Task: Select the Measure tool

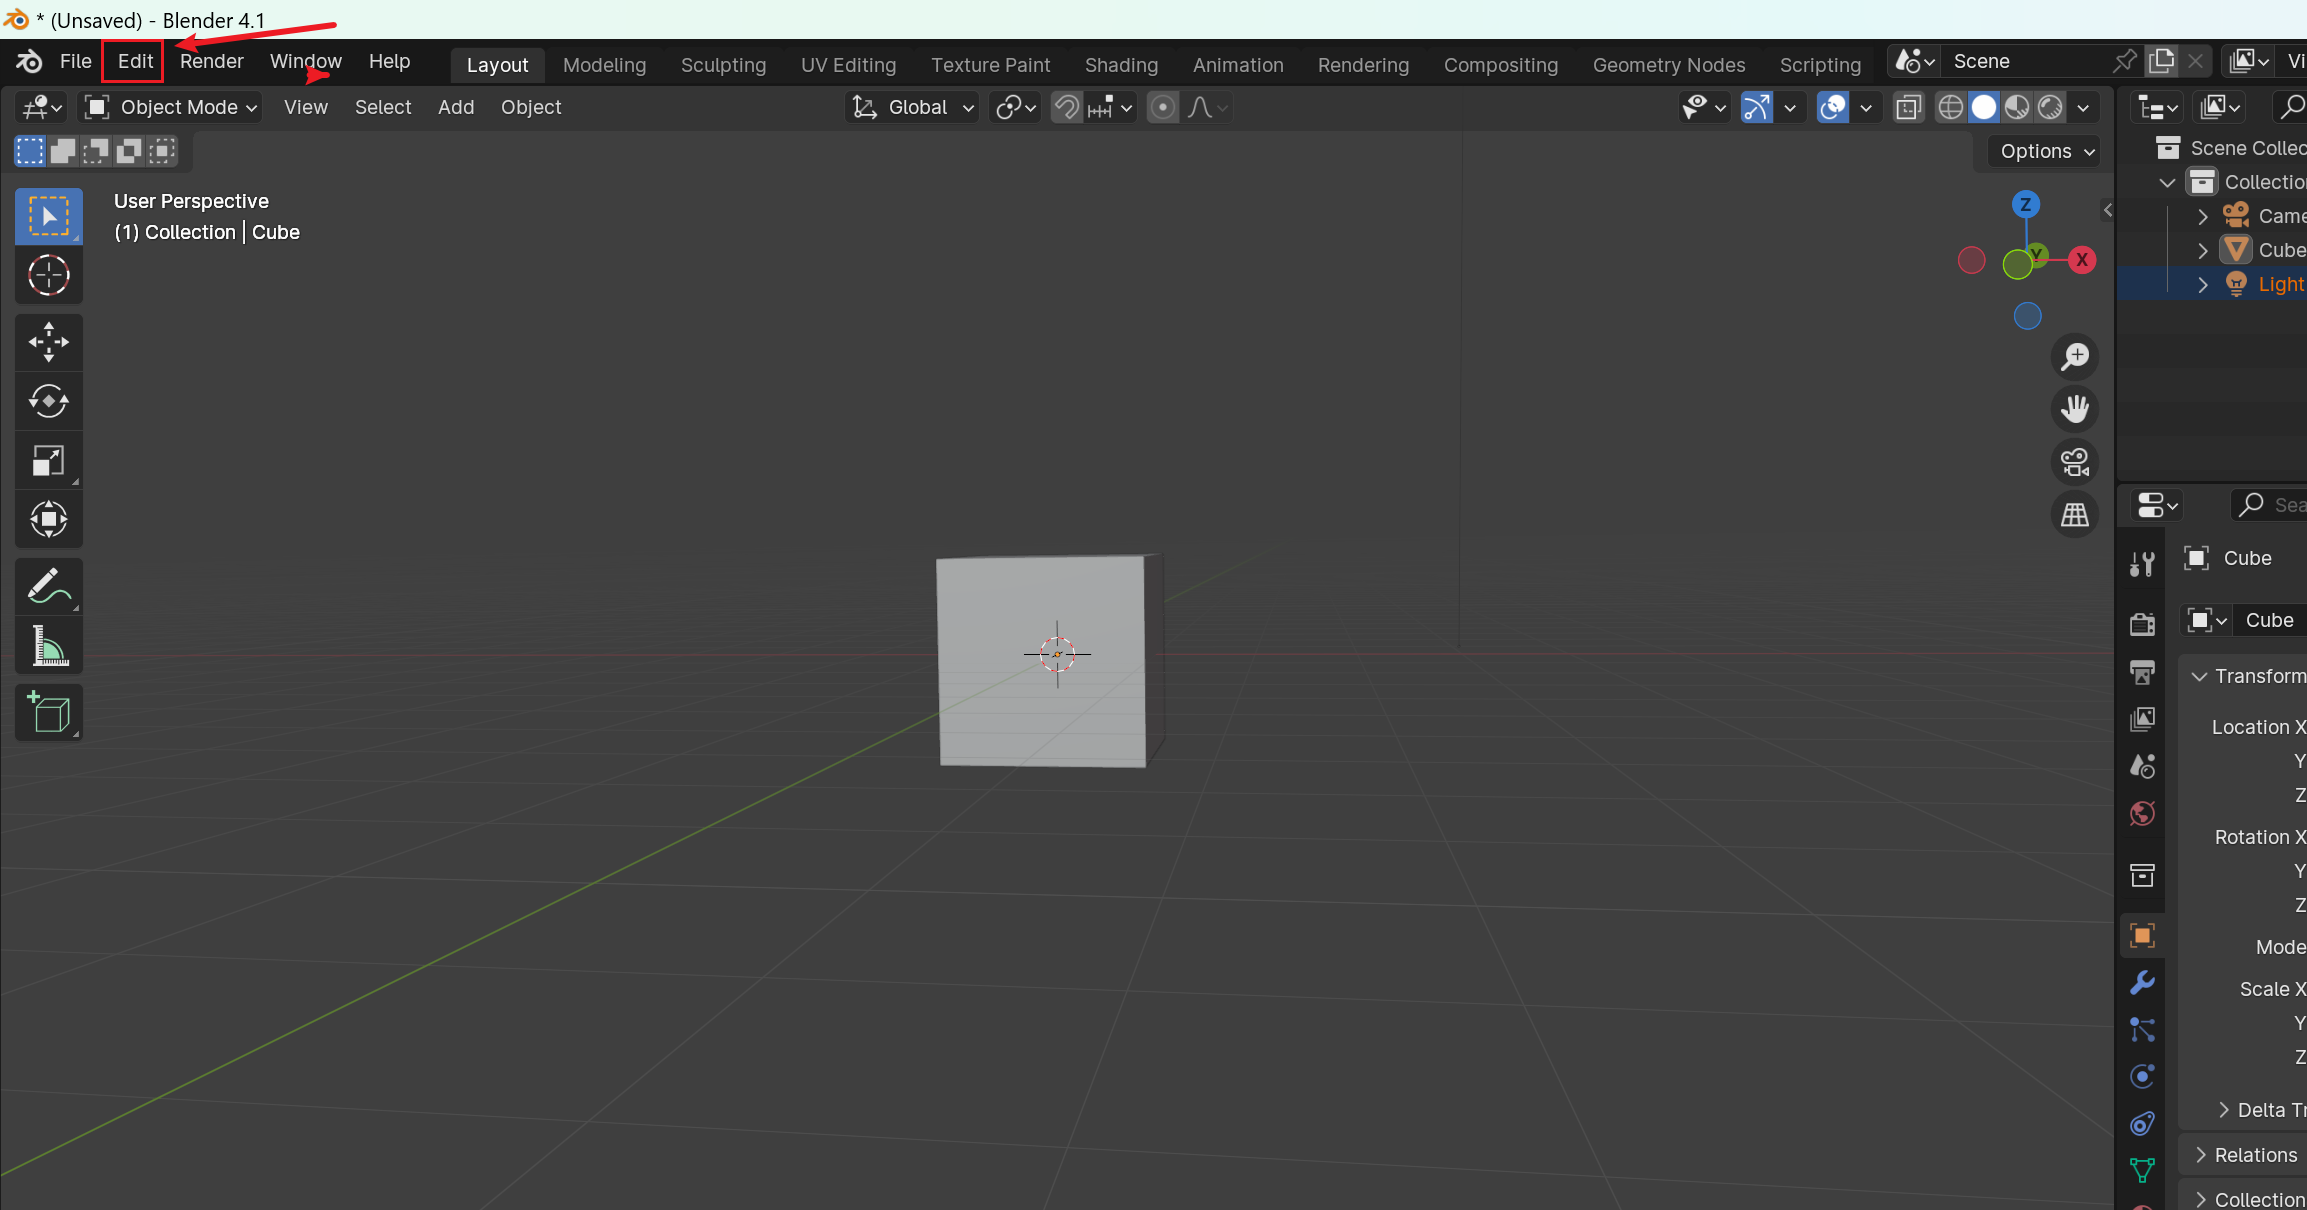Action: click(48, 646)
